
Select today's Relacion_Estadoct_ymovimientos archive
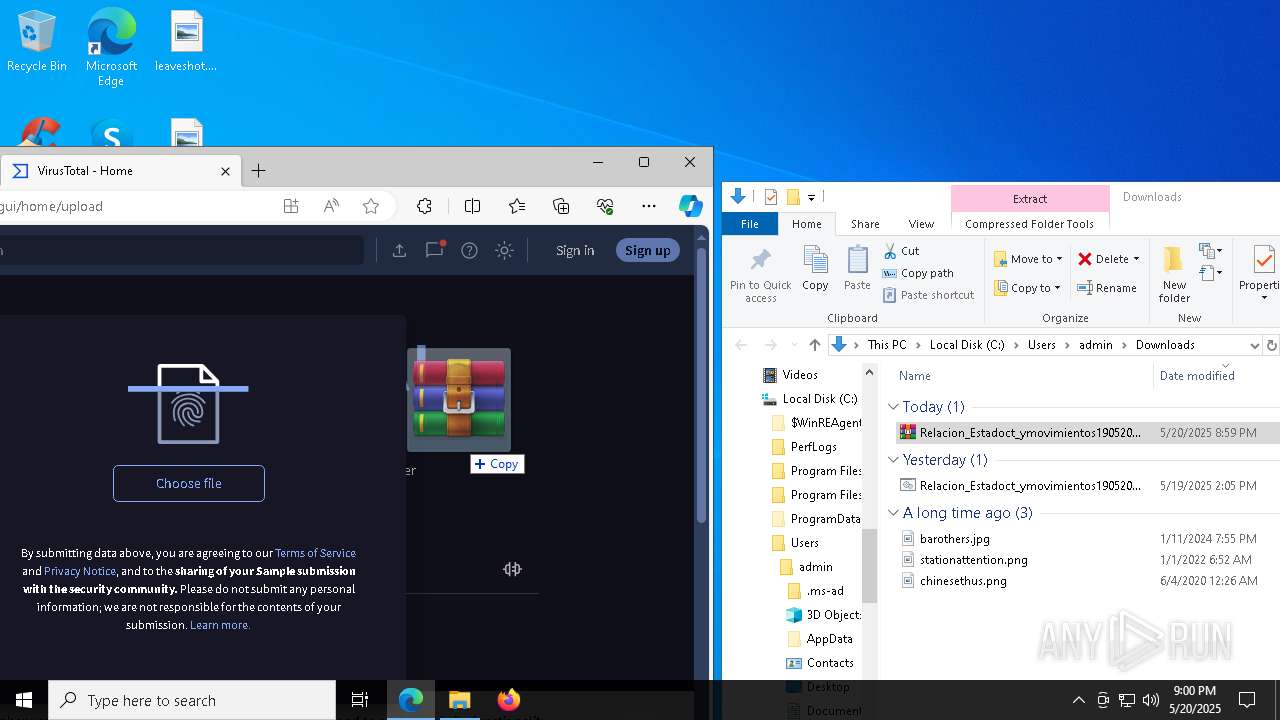[1087, 432]
